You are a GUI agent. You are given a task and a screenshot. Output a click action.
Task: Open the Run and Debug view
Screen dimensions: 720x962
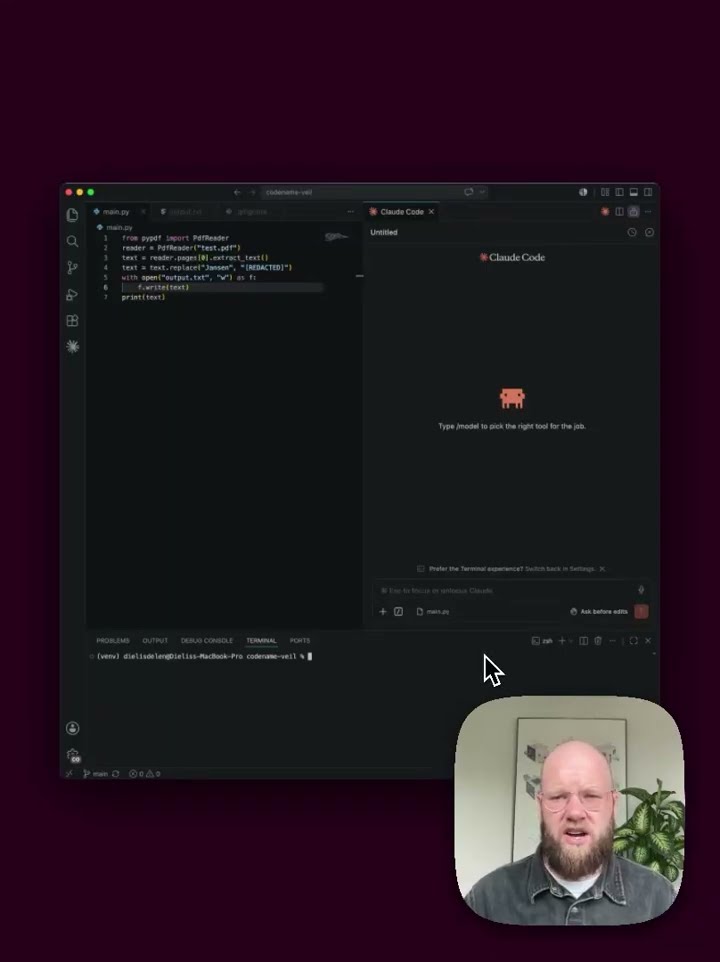point(72,294)
